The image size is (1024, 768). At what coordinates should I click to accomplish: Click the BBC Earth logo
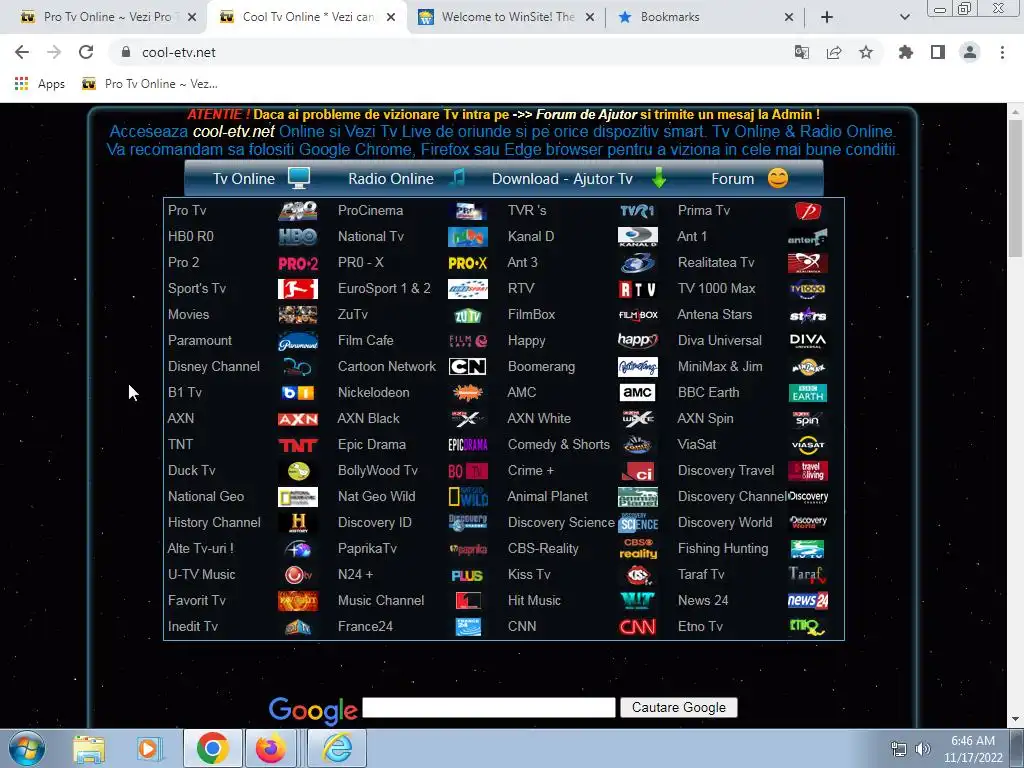[808, 392]
